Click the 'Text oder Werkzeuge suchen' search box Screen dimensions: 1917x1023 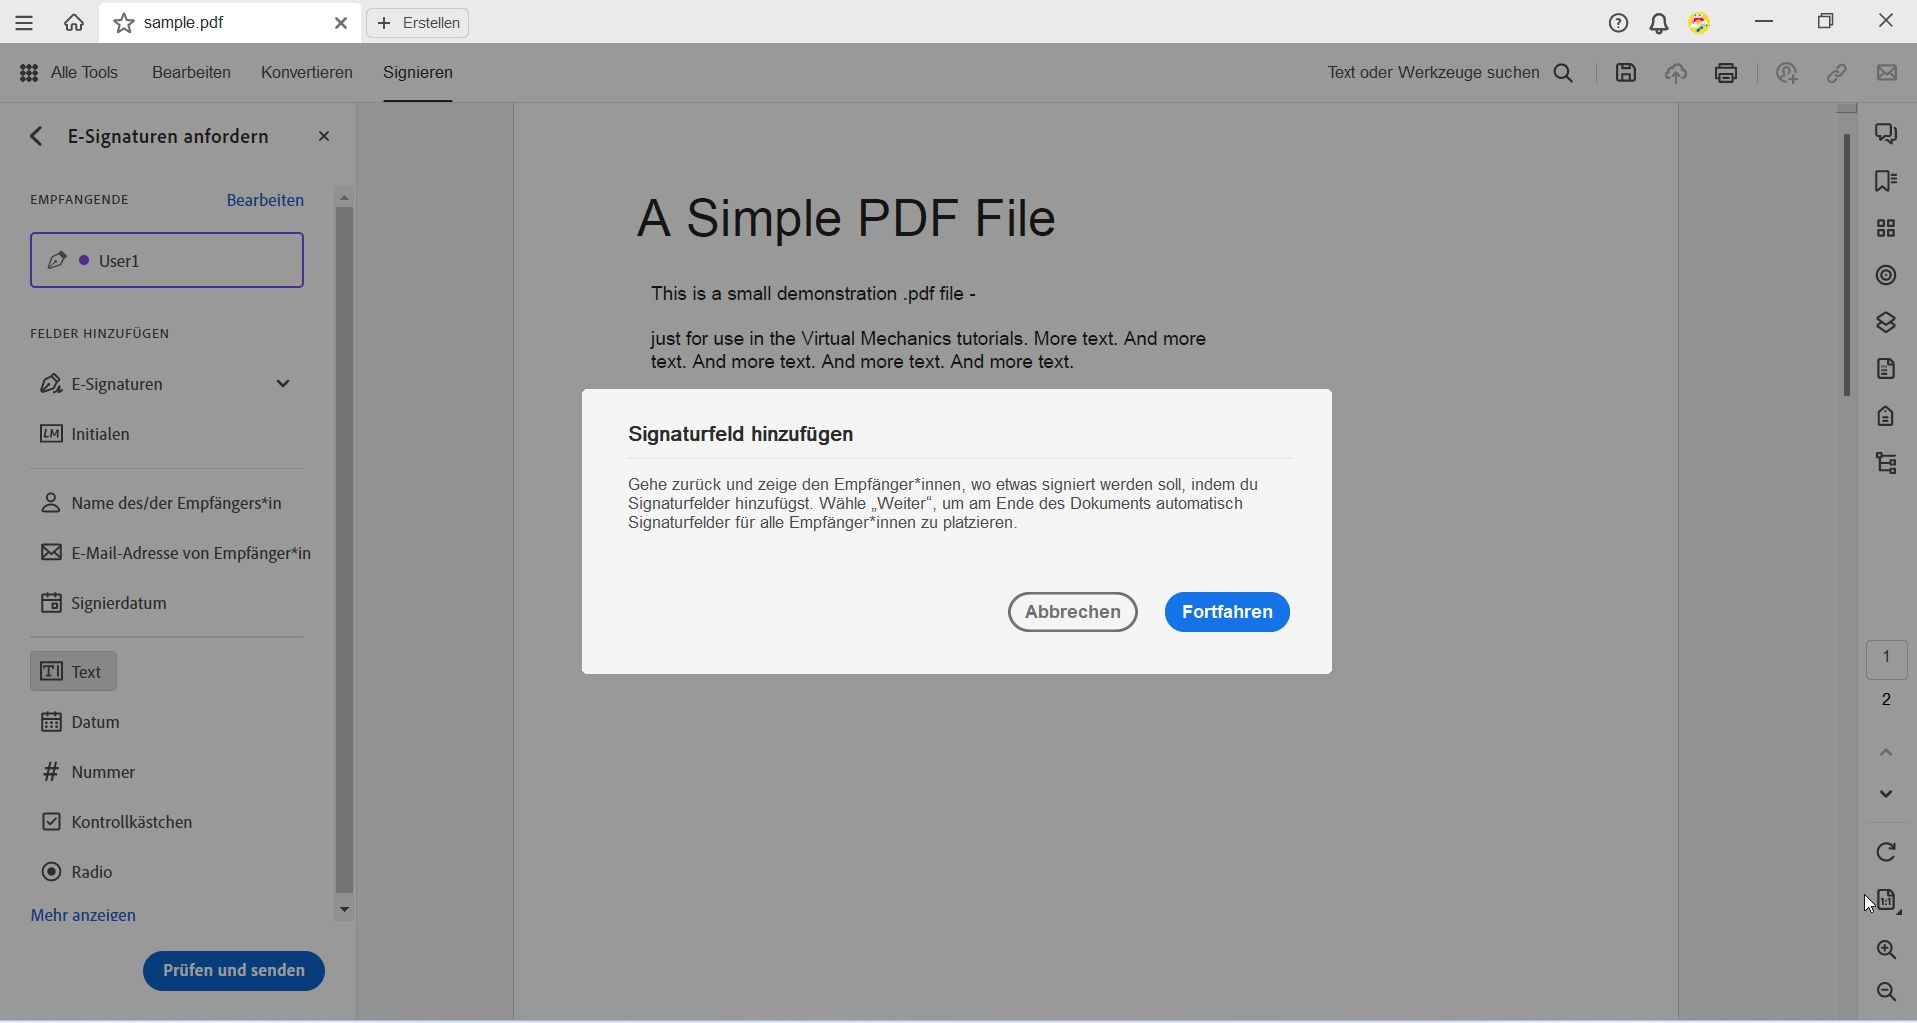tap(1433, 73)
